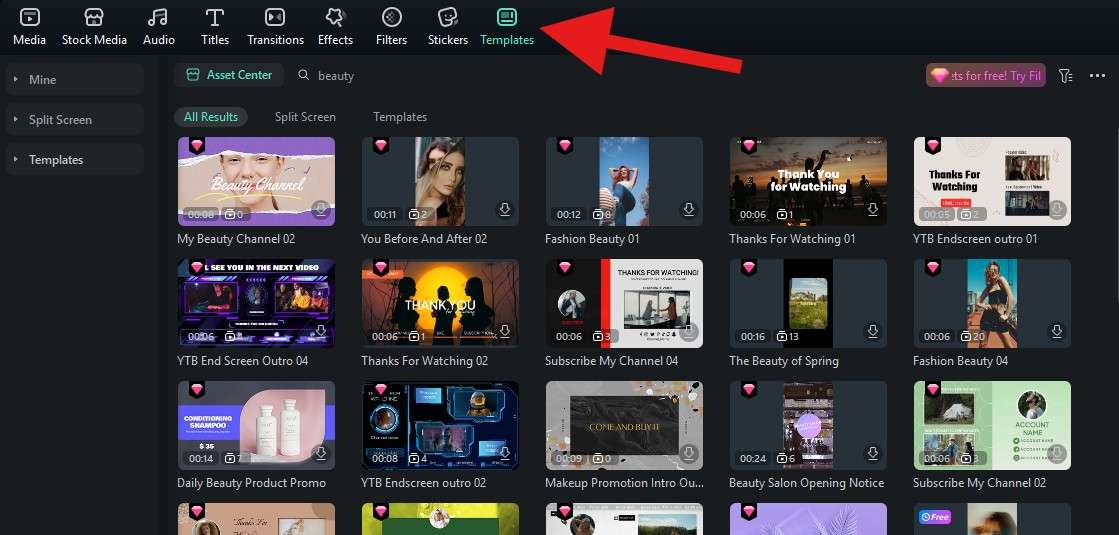Select Fashion Beauty 04 thumbnail
The height and width of the screenshot is (535, 1119).
point(992,303)
